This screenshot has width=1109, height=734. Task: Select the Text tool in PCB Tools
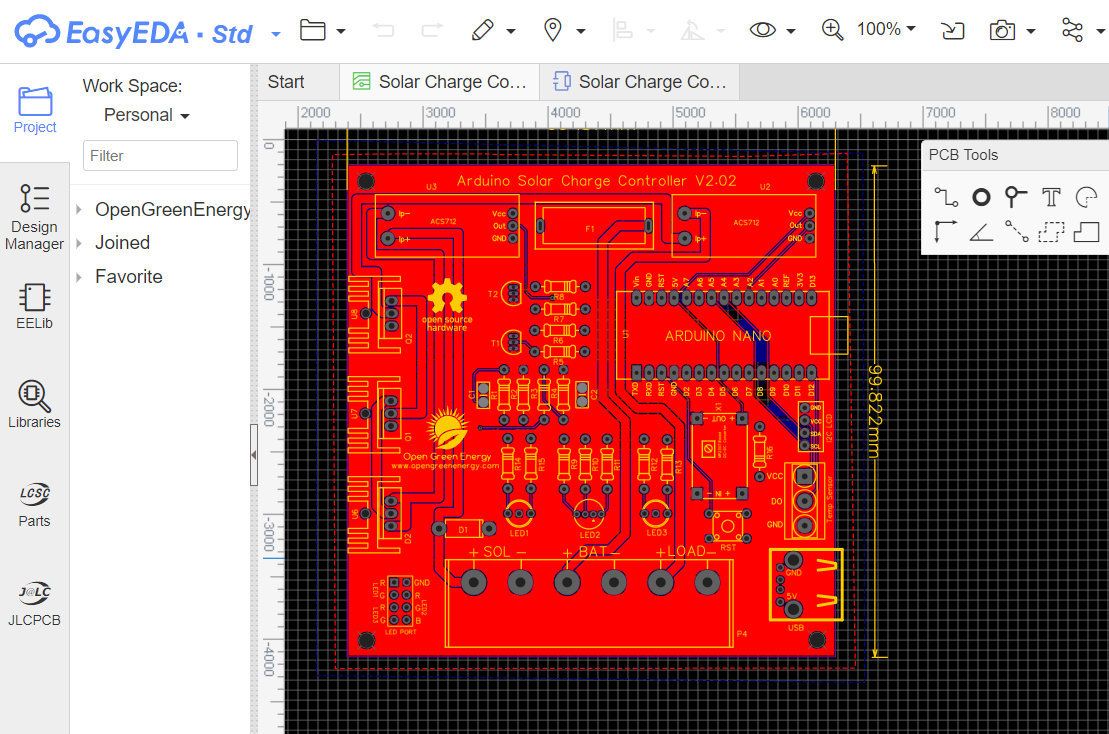pos(1049,197)
